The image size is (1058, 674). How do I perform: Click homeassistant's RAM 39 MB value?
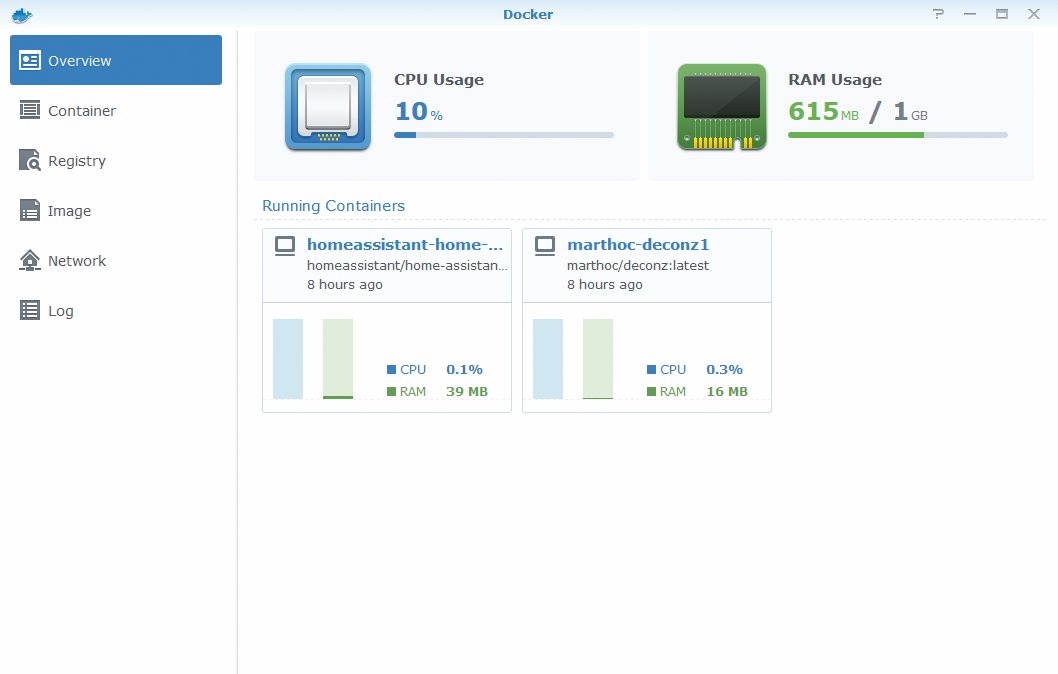(467, 391)
